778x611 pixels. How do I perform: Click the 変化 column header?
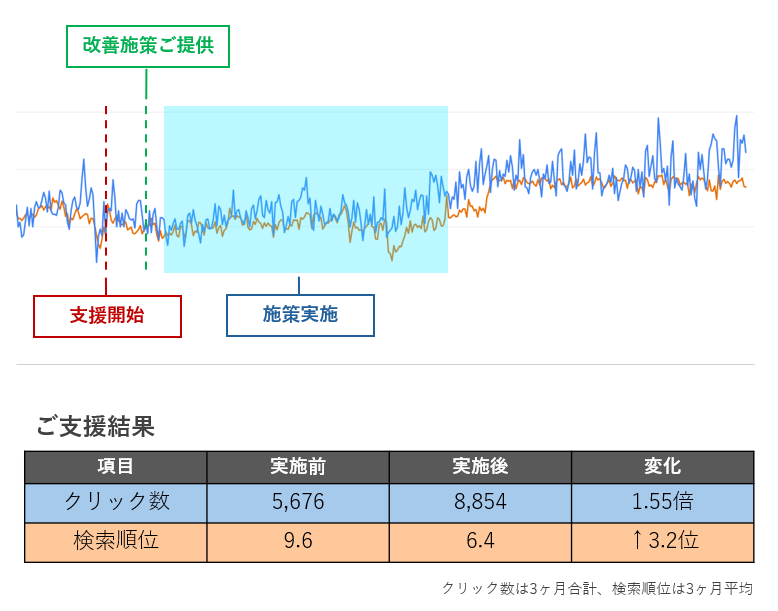(x=663, y=467)
